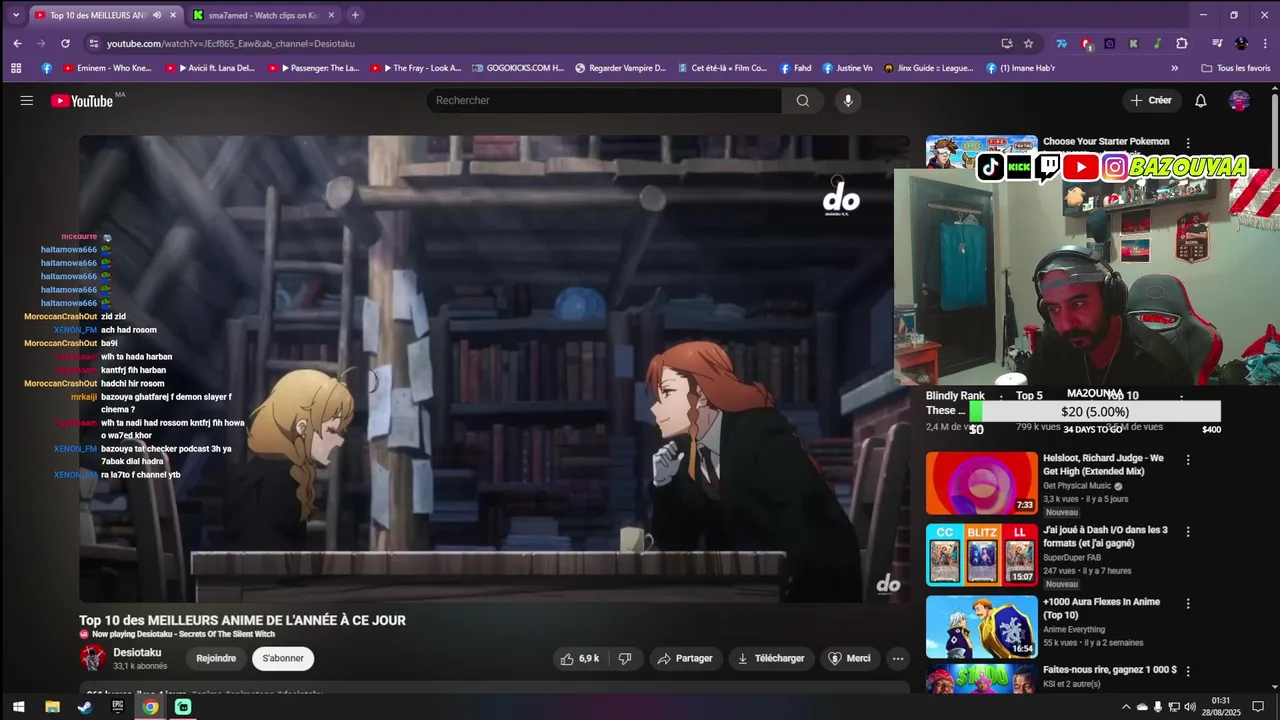This screenshot has width=1280, height=720.
Task: Open options for Choose Your Starter Pokemon
Action: point(1188,144)
